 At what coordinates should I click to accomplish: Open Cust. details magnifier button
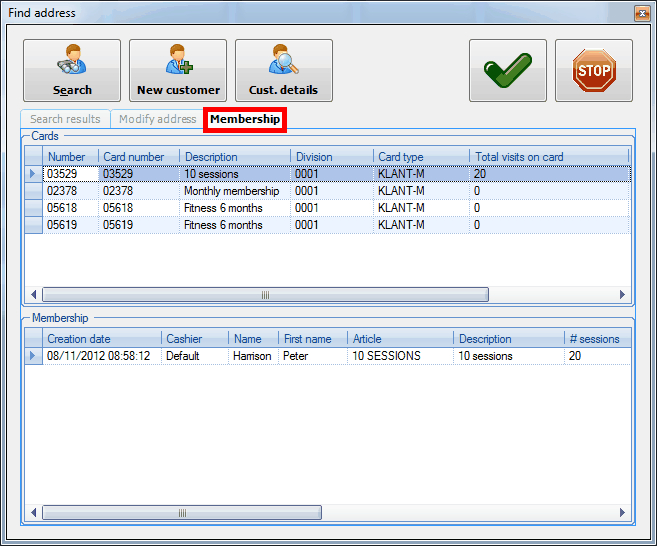283,70
